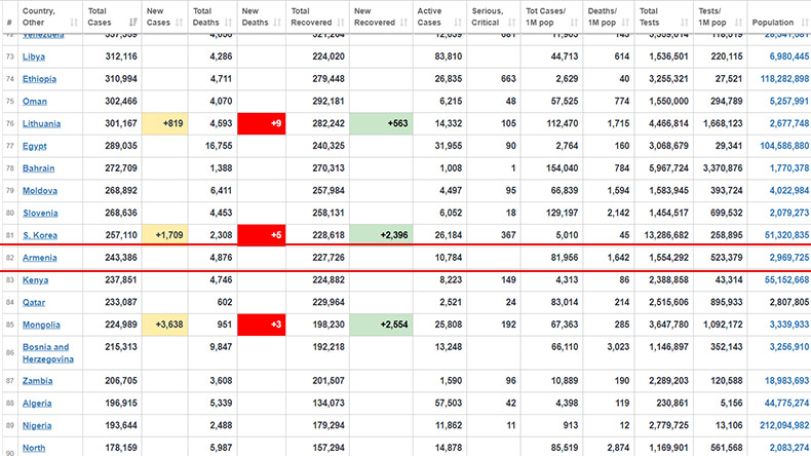Open Bahrain population link 1,770,378
The width and height of the screenshot is (811, 456).
point(789,168)
